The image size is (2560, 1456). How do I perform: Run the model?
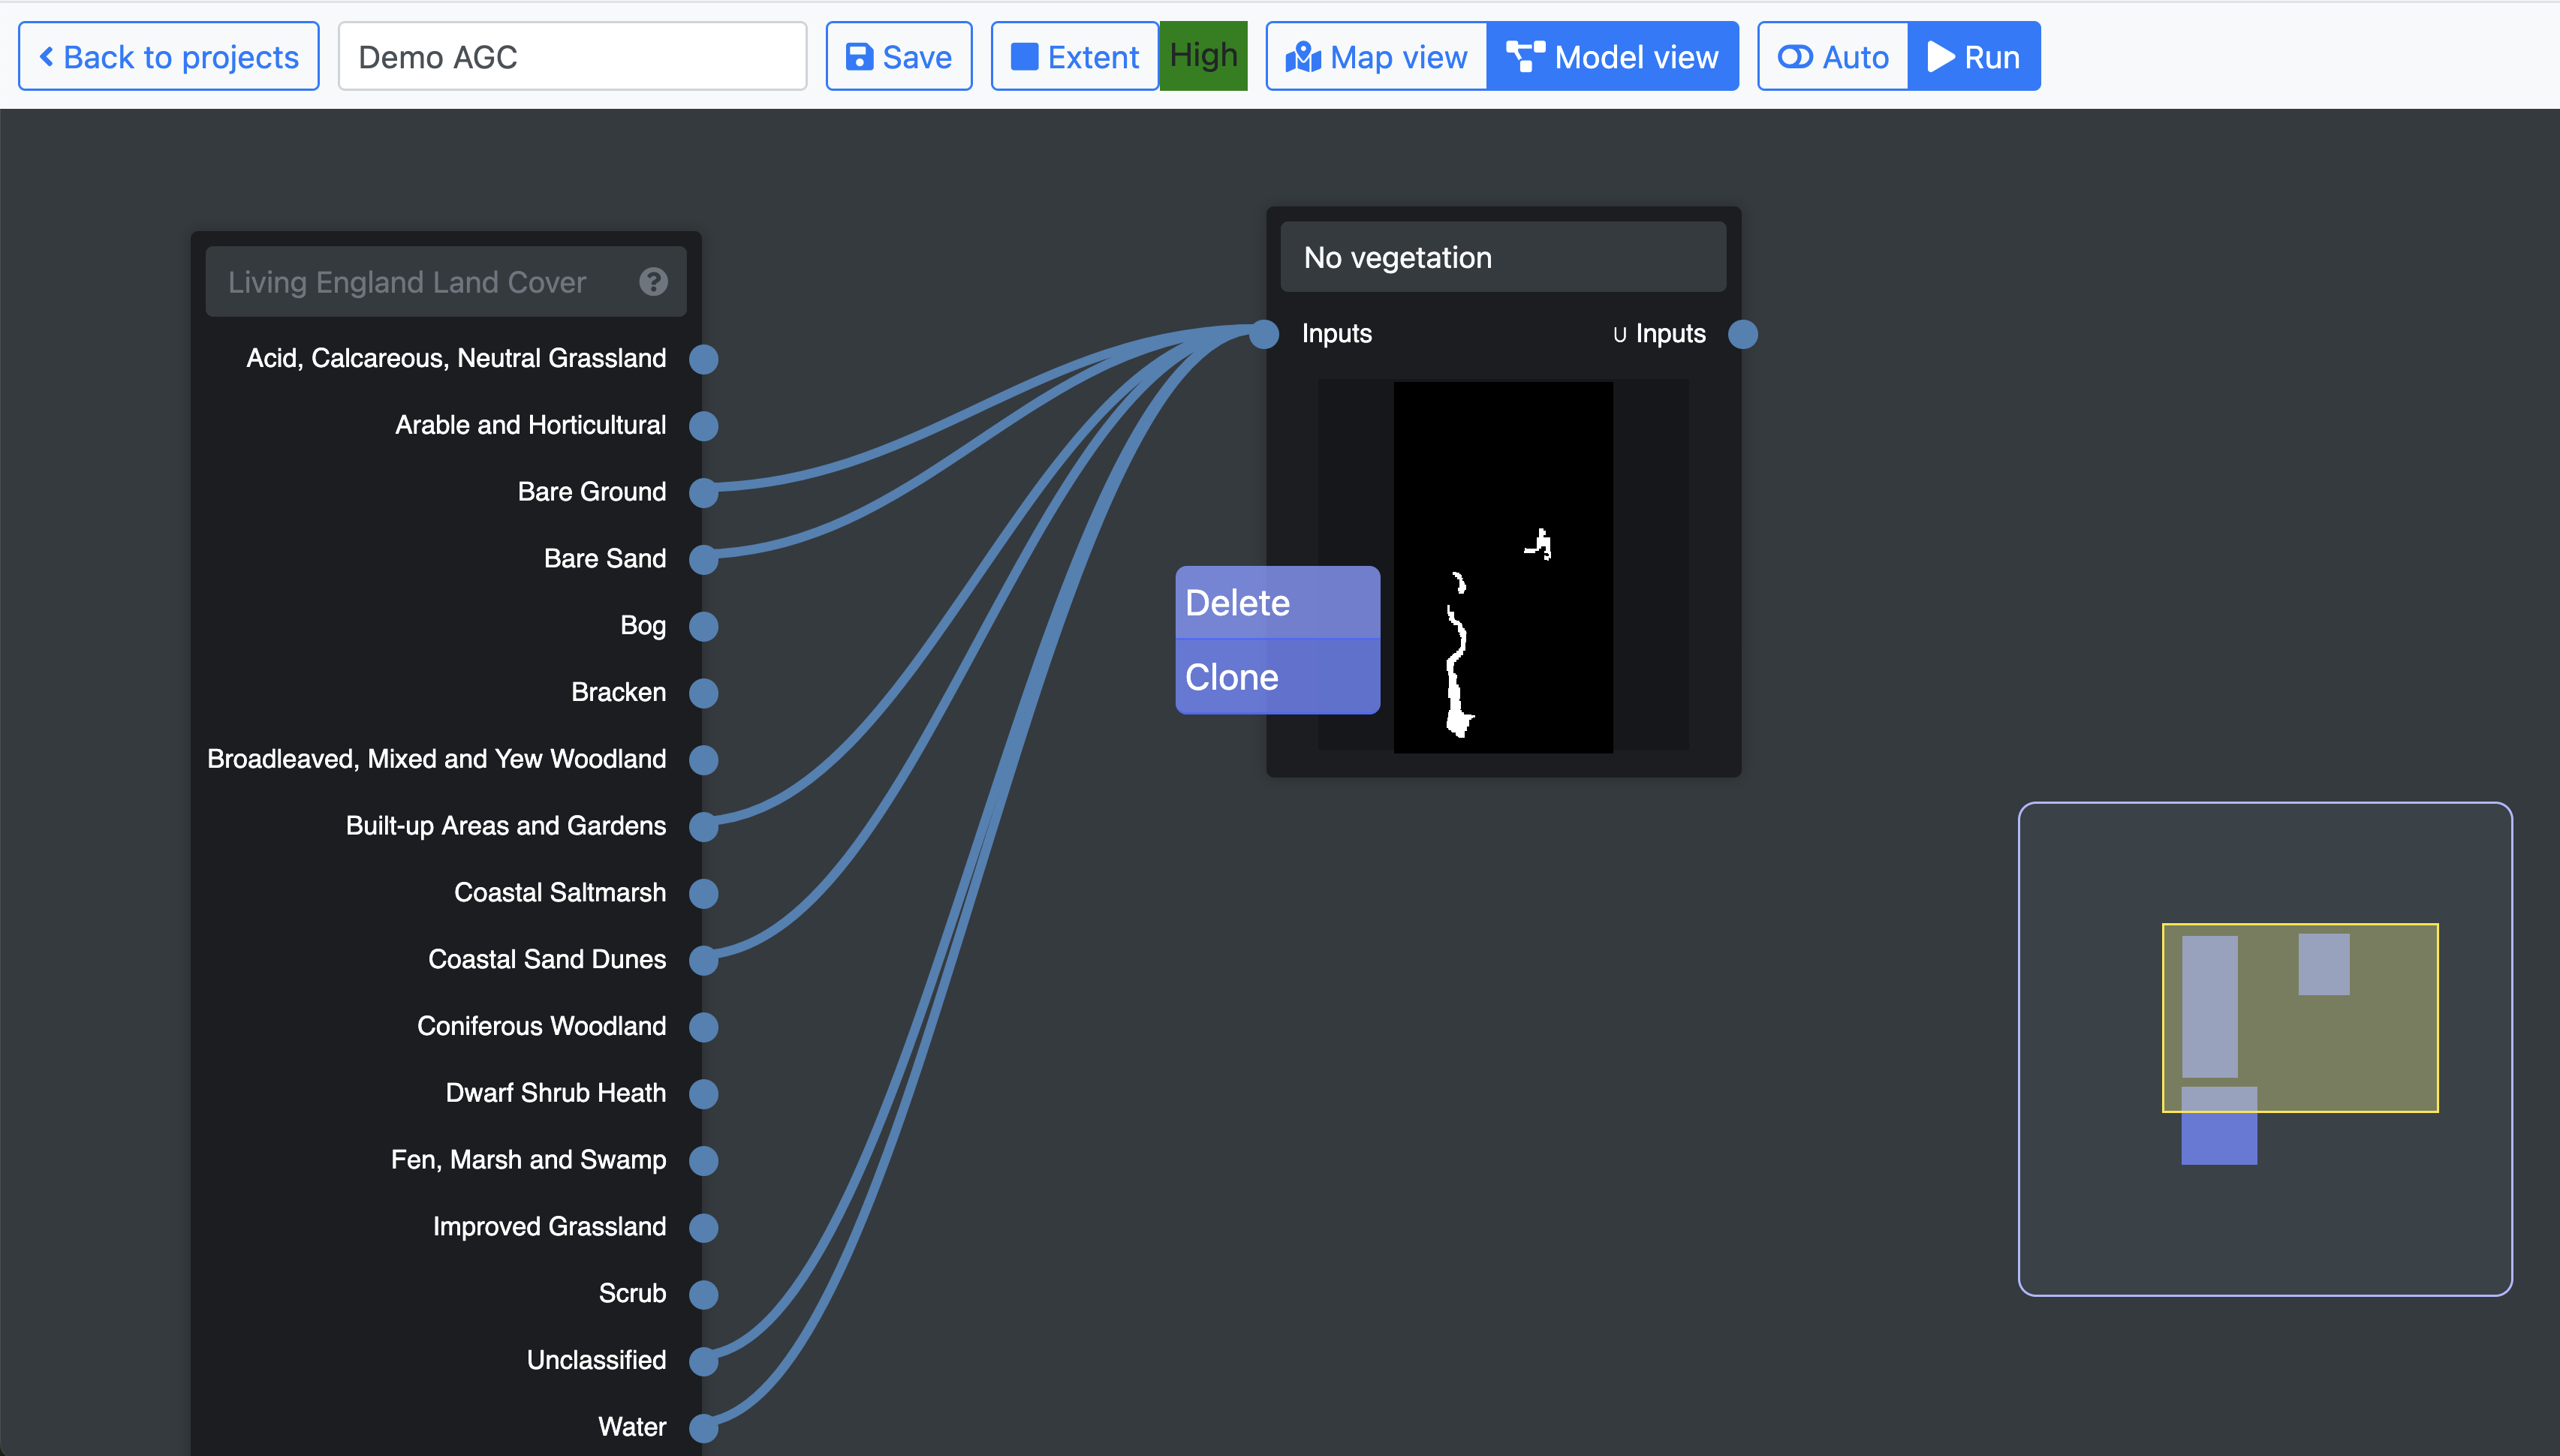coord(1974,57)
